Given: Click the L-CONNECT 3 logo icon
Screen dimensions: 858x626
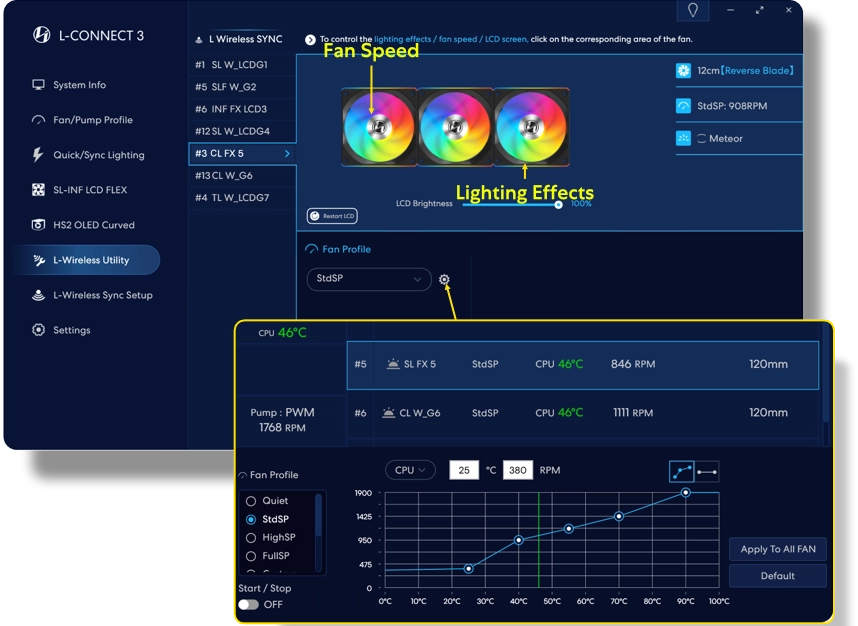Looking at the screenshot, I should pyautogui.click(x=42, y=35).
